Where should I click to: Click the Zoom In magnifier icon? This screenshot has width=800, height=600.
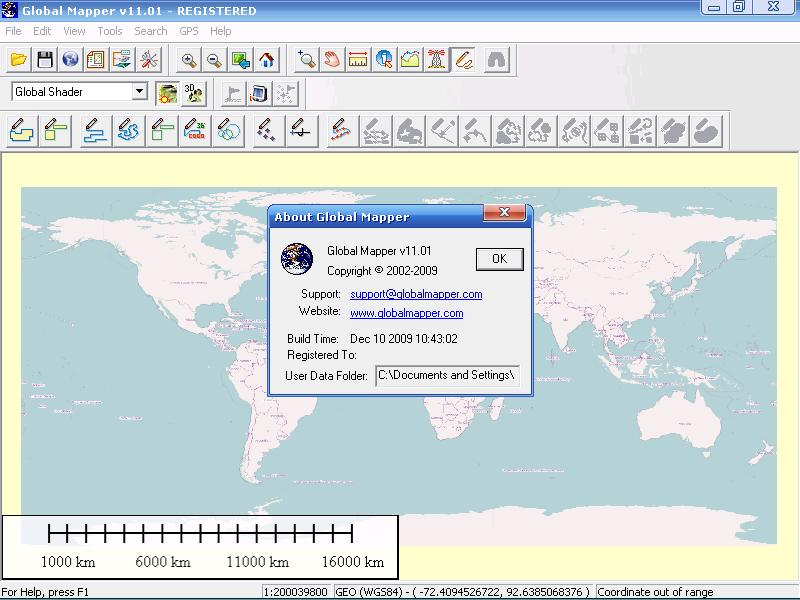189,60
